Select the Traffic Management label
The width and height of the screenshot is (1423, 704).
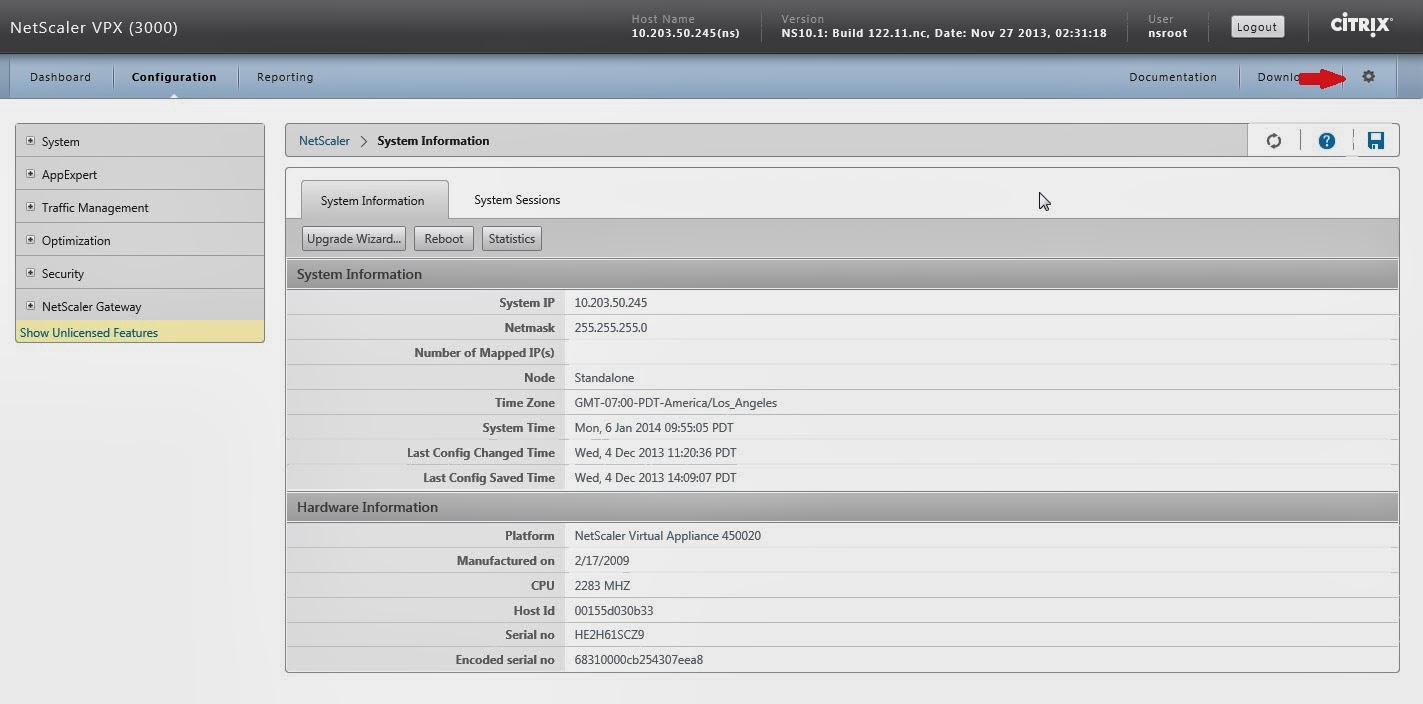[x=95, y=208]
